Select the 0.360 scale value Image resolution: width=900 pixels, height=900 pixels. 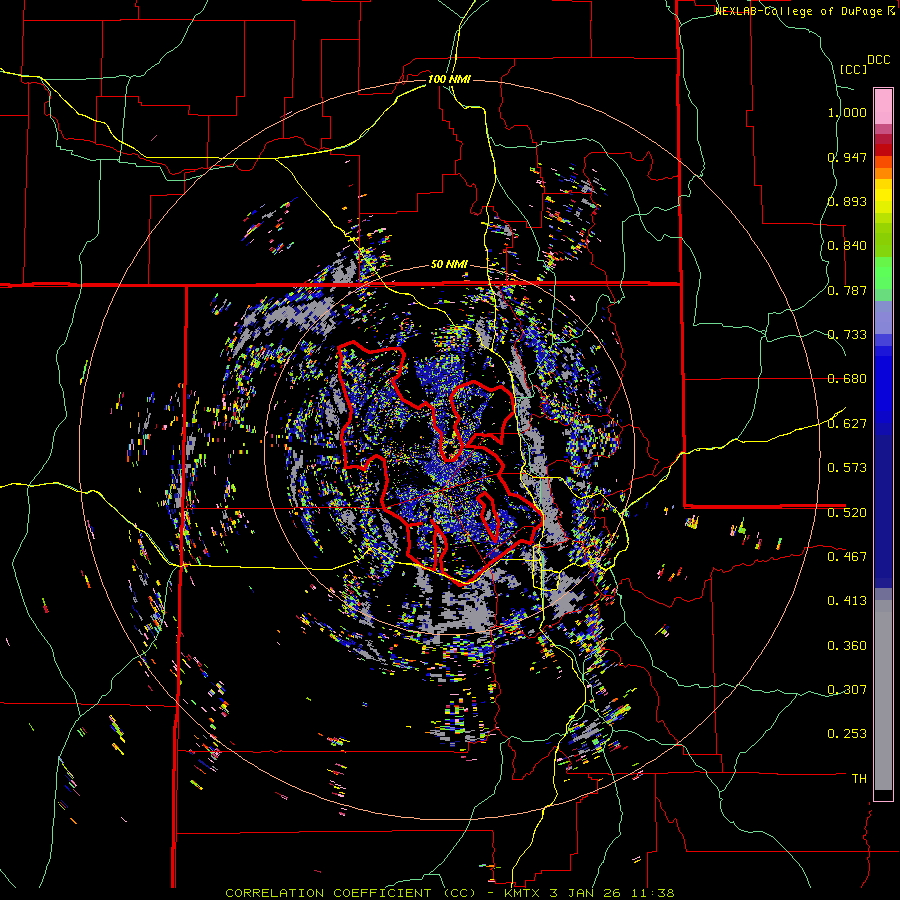[847, 646]
